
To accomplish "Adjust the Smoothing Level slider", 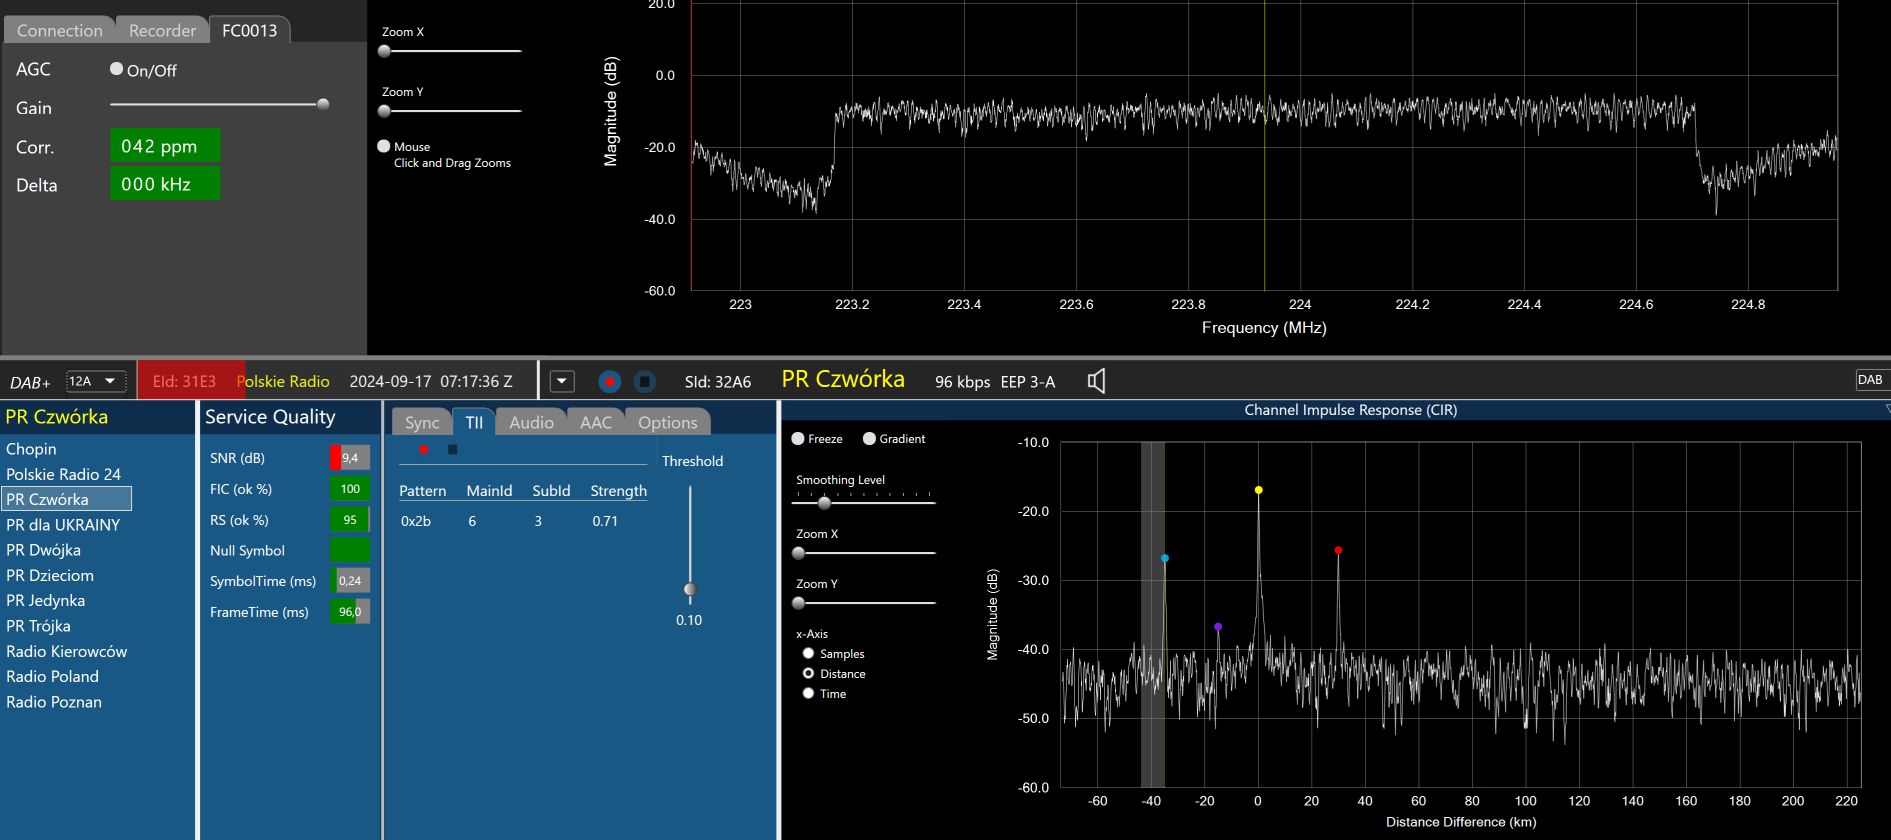I will 824,503.
